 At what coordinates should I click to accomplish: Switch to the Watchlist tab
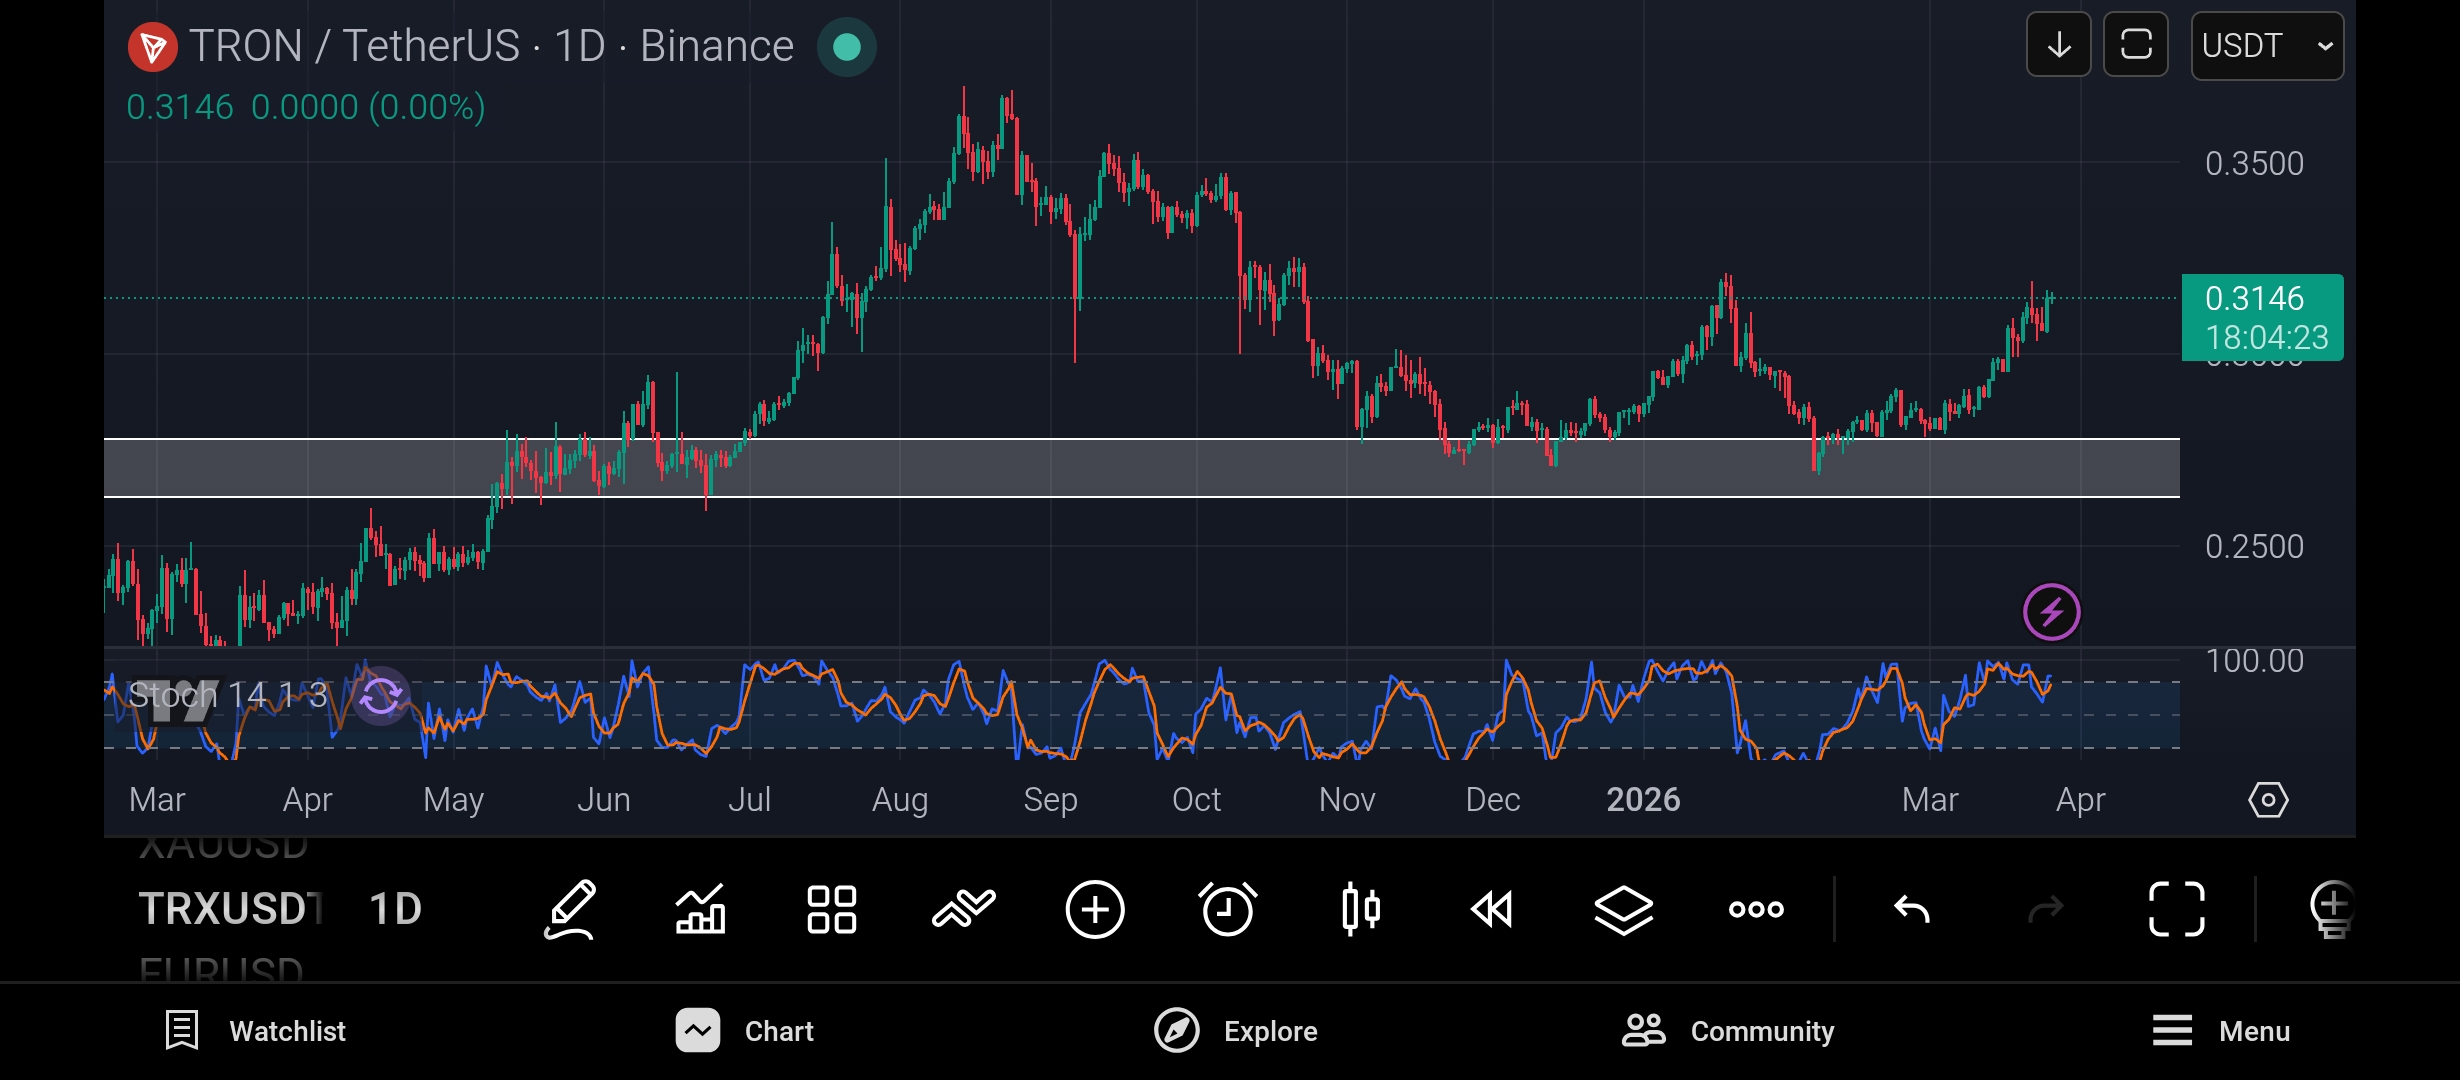coord(255,1031)
